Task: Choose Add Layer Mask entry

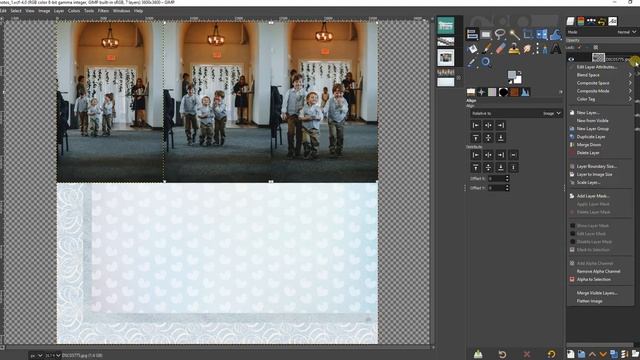Action: (593, 196)
